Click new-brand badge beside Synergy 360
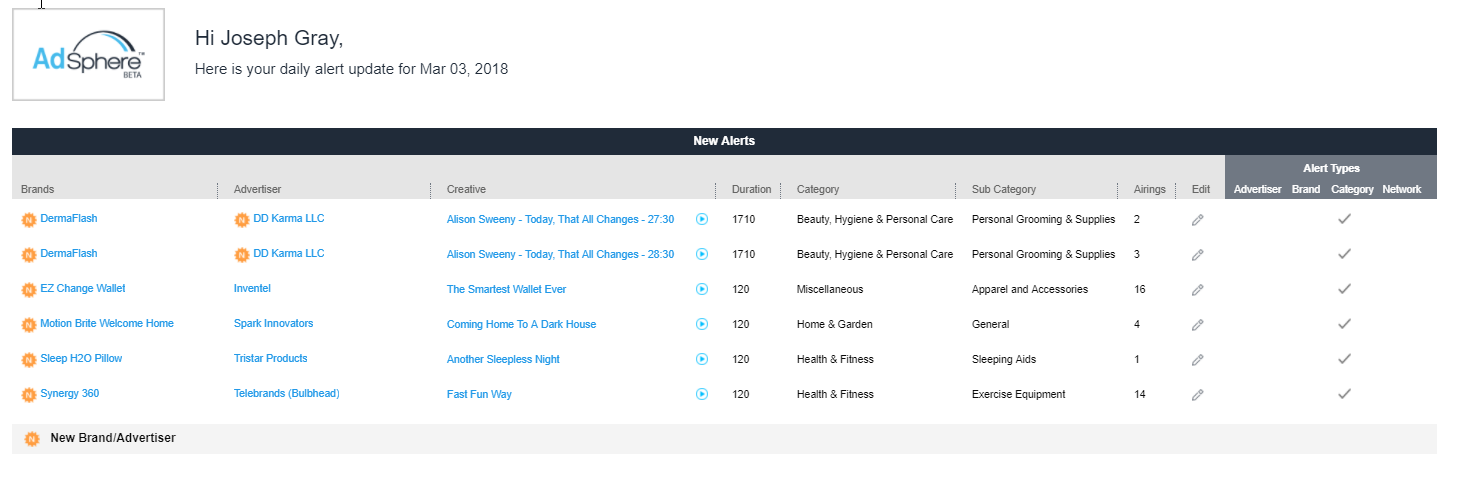Viewport: 1466px width, 486px height. [x=29, y=395]
